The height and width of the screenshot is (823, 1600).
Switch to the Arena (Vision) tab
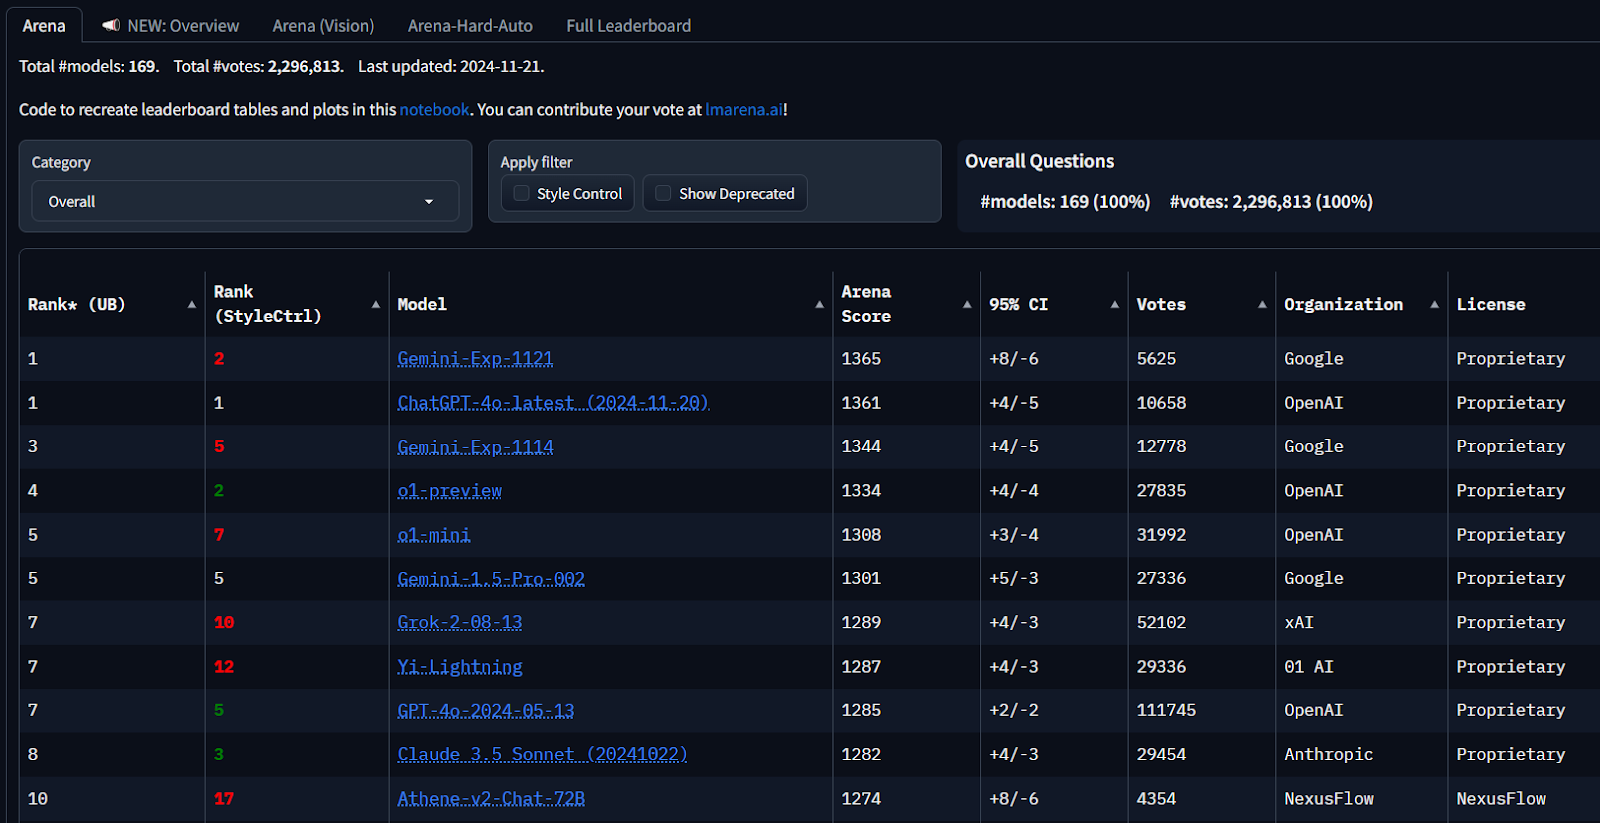323,26
